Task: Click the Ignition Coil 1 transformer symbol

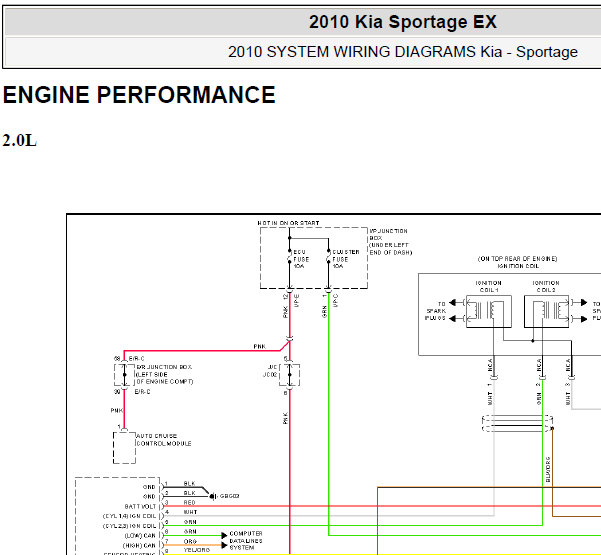Action: pyautogui.click(x=489, y=311)
